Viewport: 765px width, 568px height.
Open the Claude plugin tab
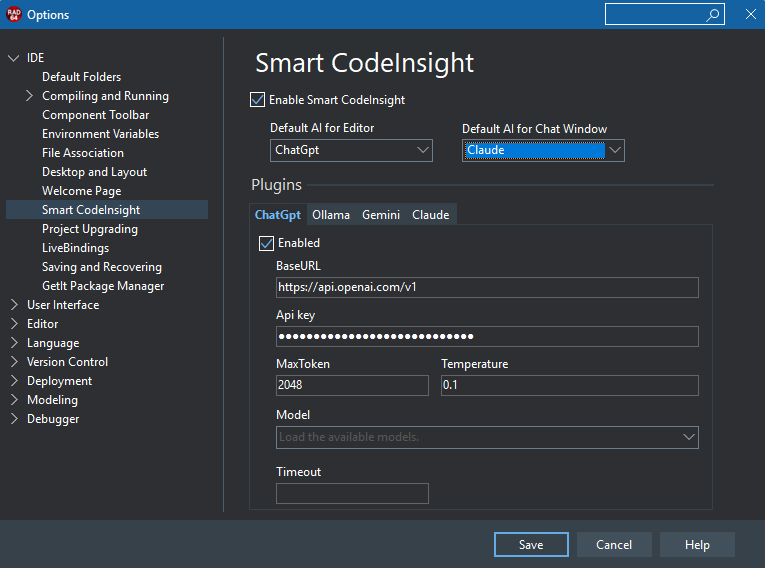point(431,215)
